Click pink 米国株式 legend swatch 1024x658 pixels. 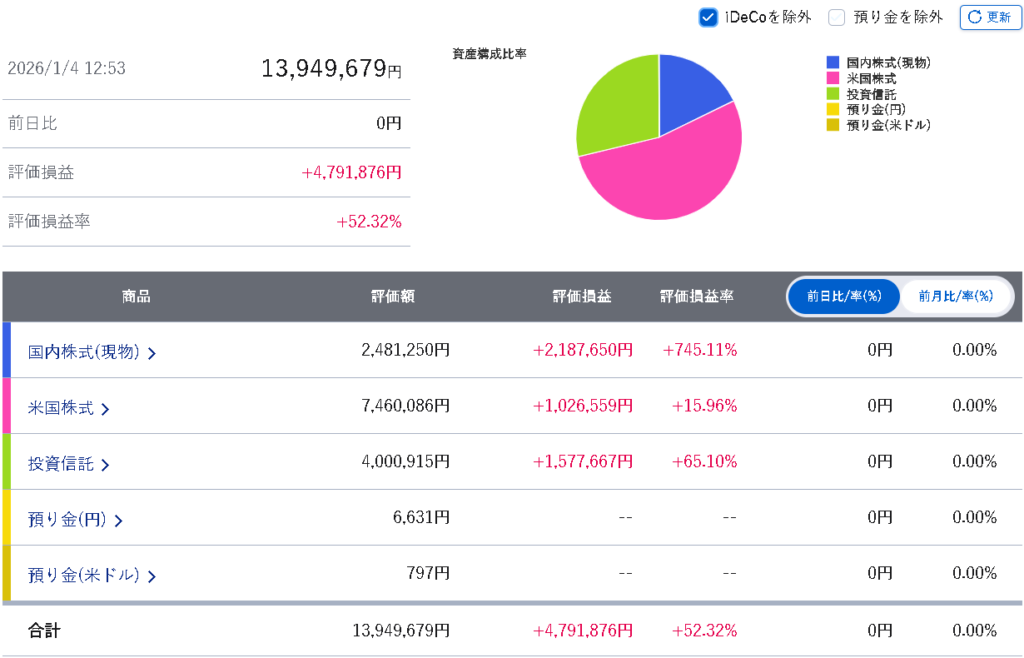tap(833, 78)
